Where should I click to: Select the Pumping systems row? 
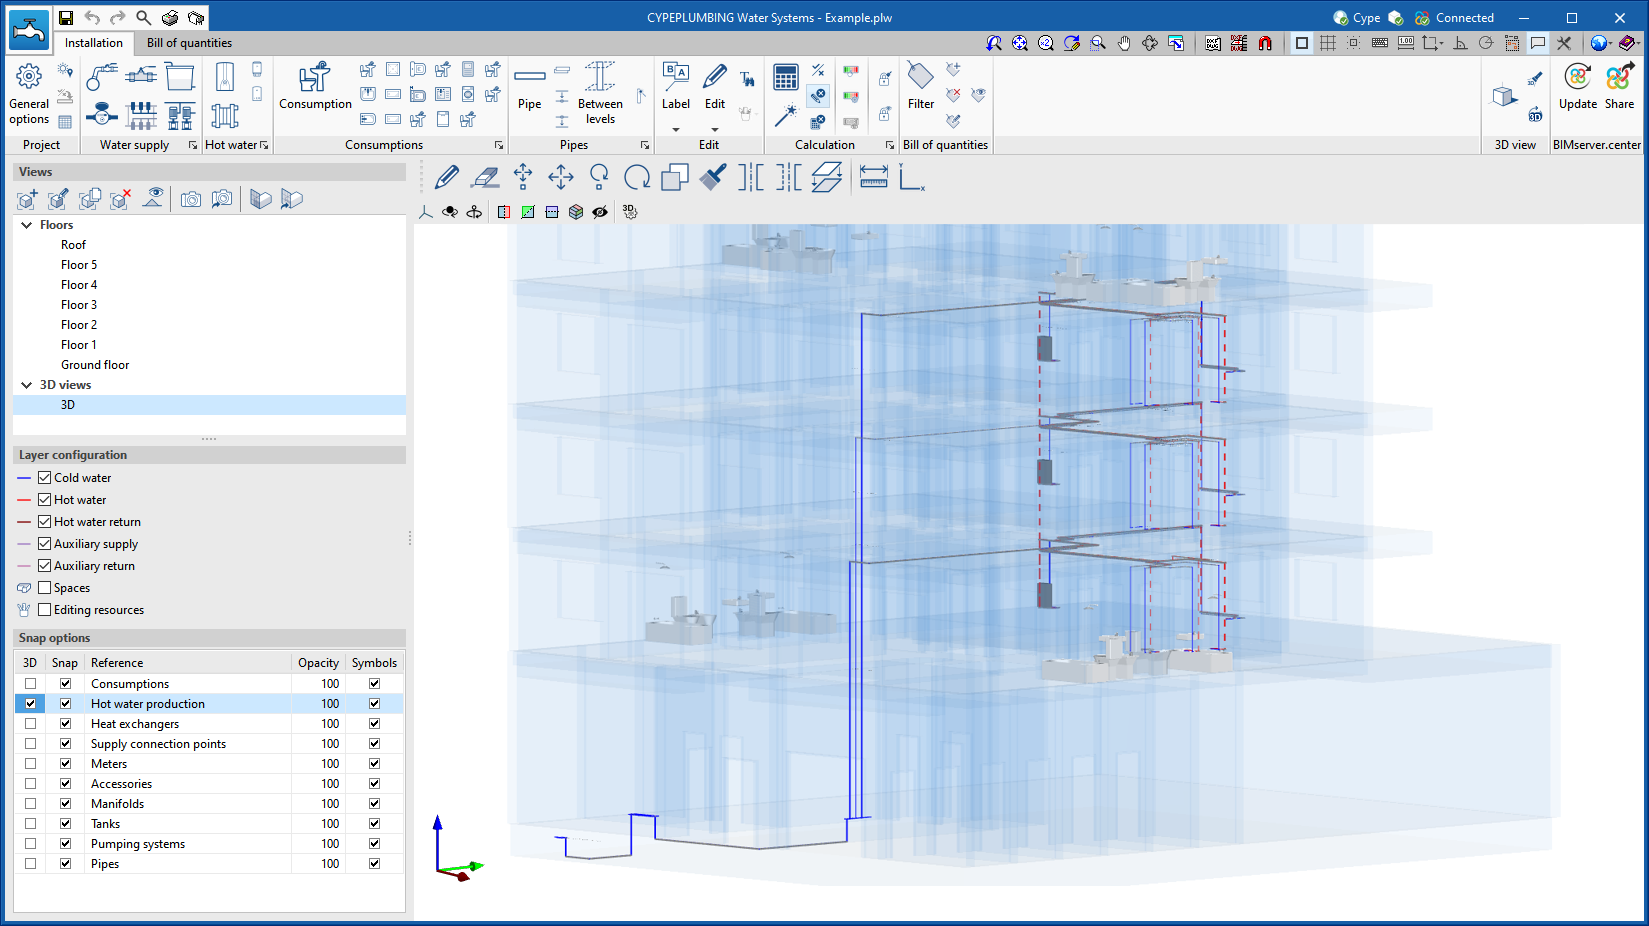point(209,844)
